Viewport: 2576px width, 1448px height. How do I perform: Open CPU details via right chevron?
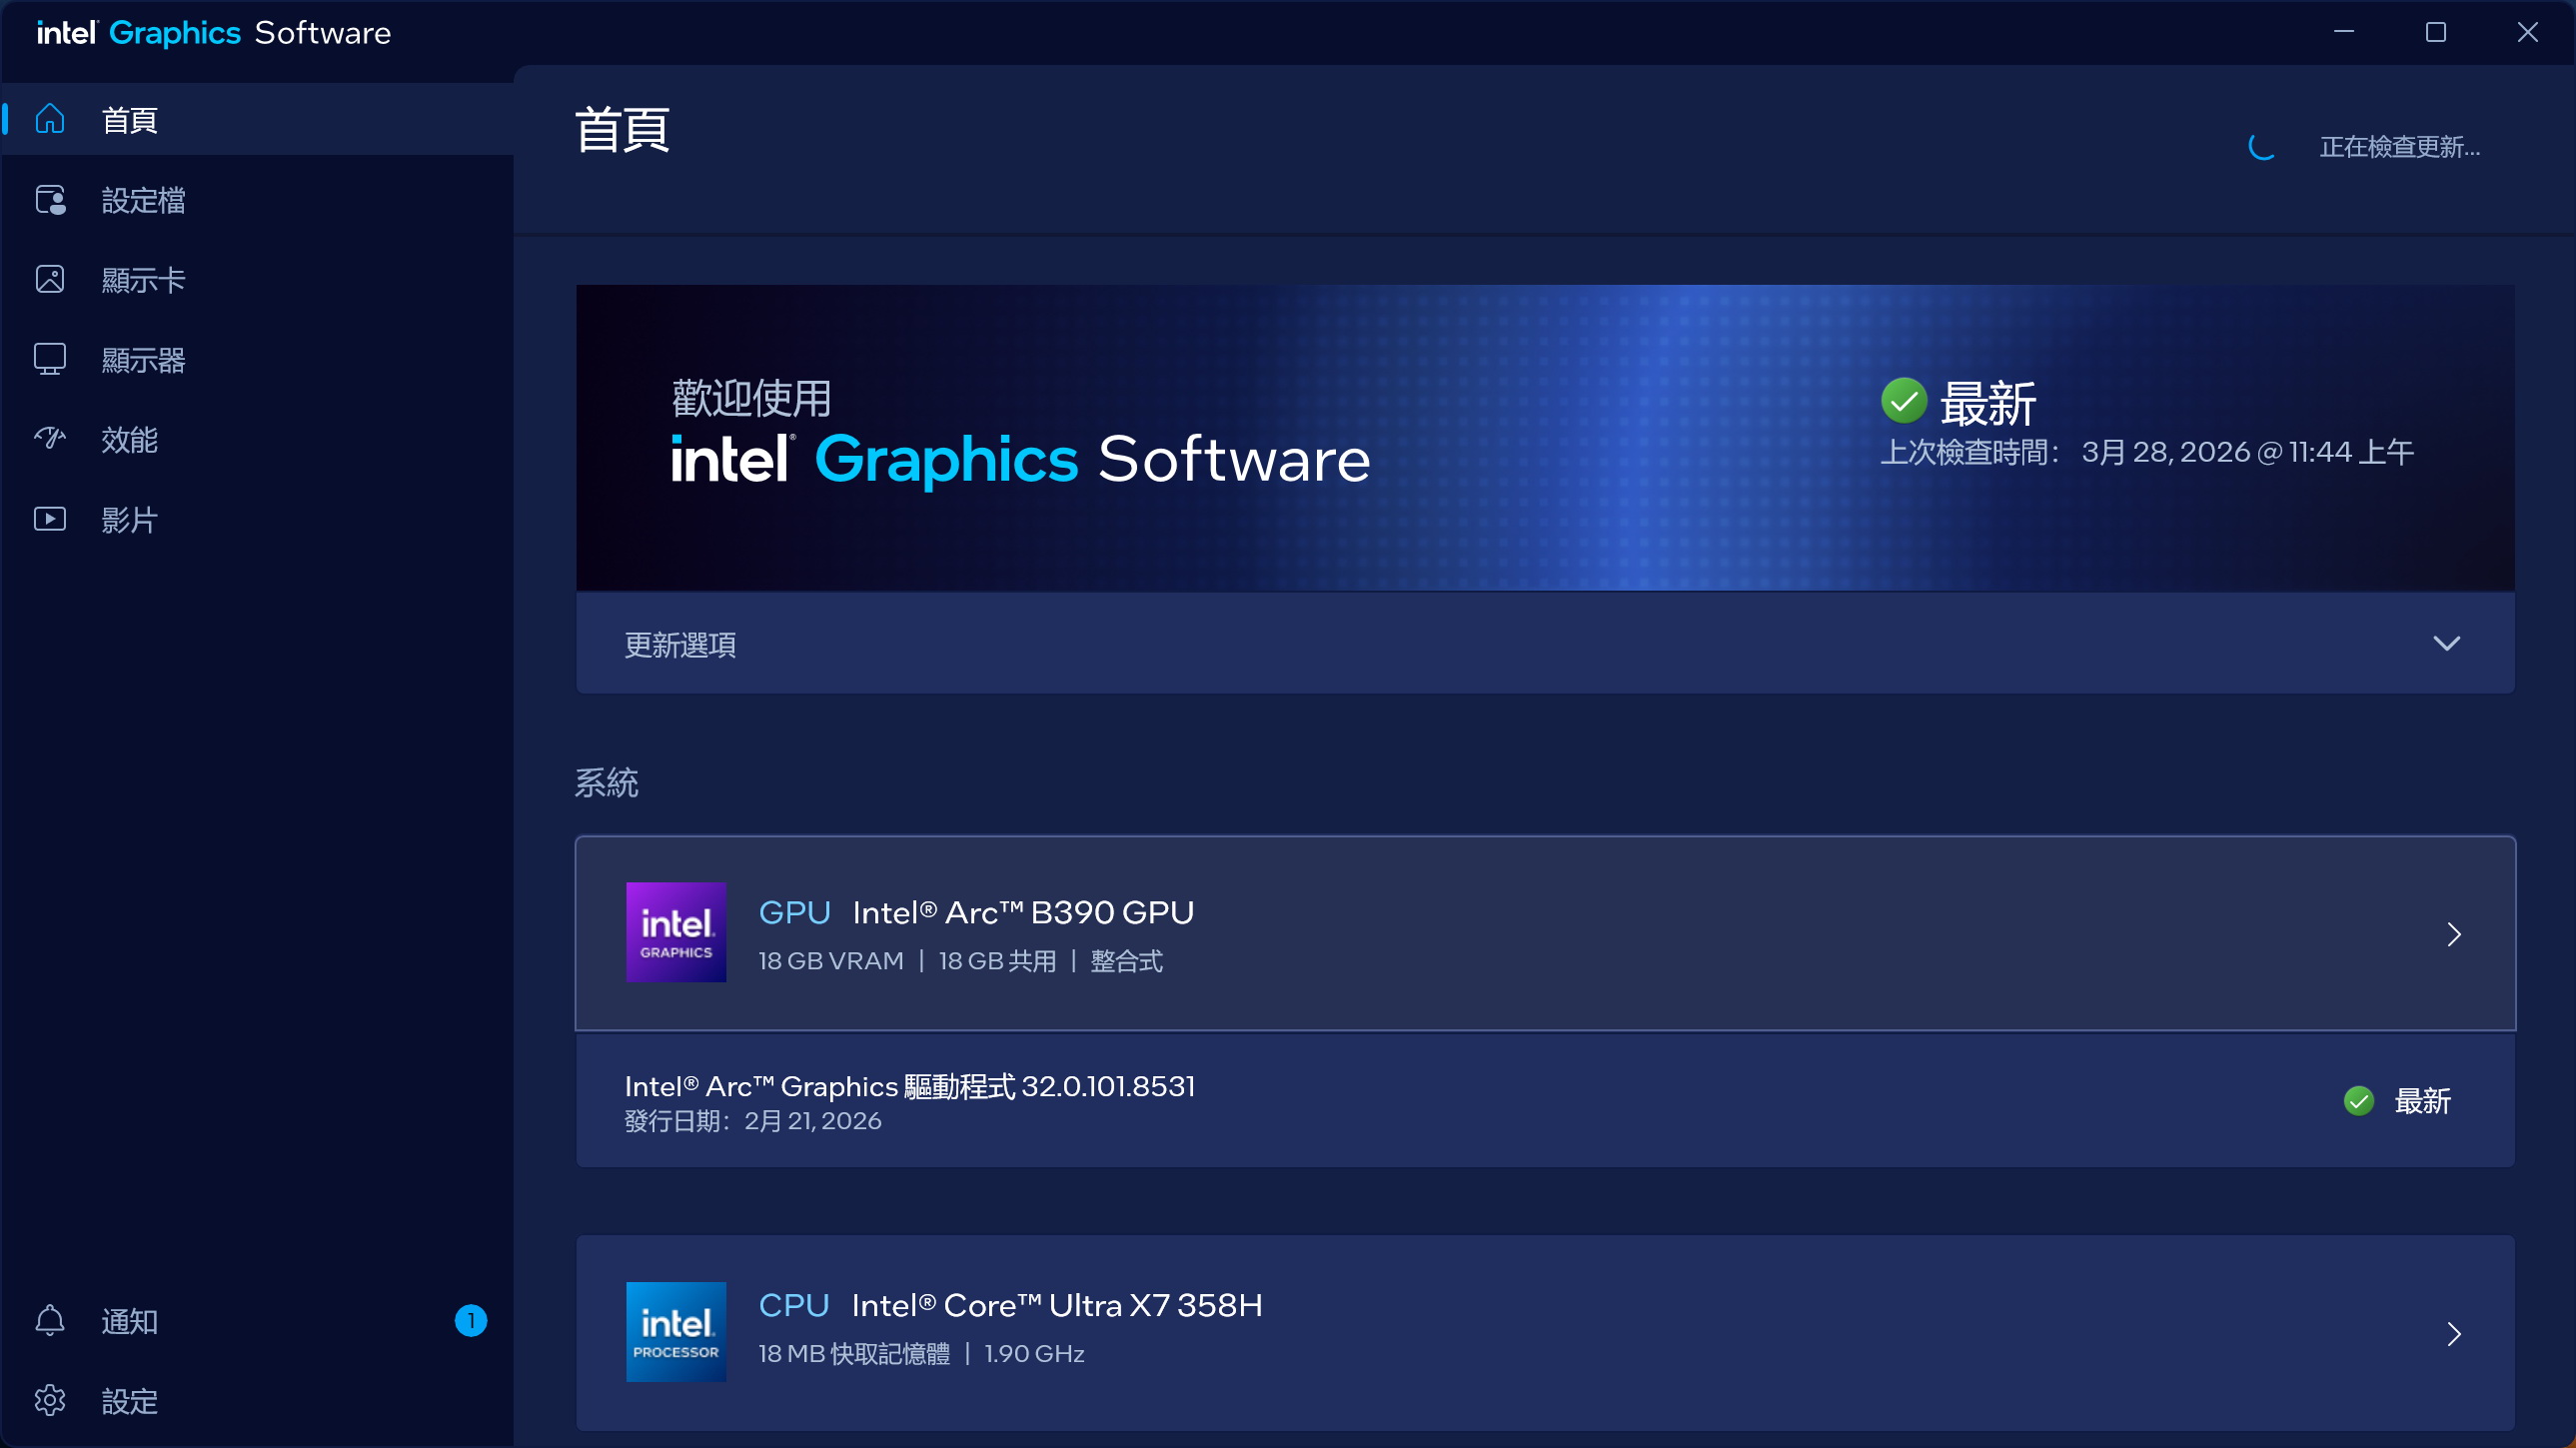[2453, 1334]
